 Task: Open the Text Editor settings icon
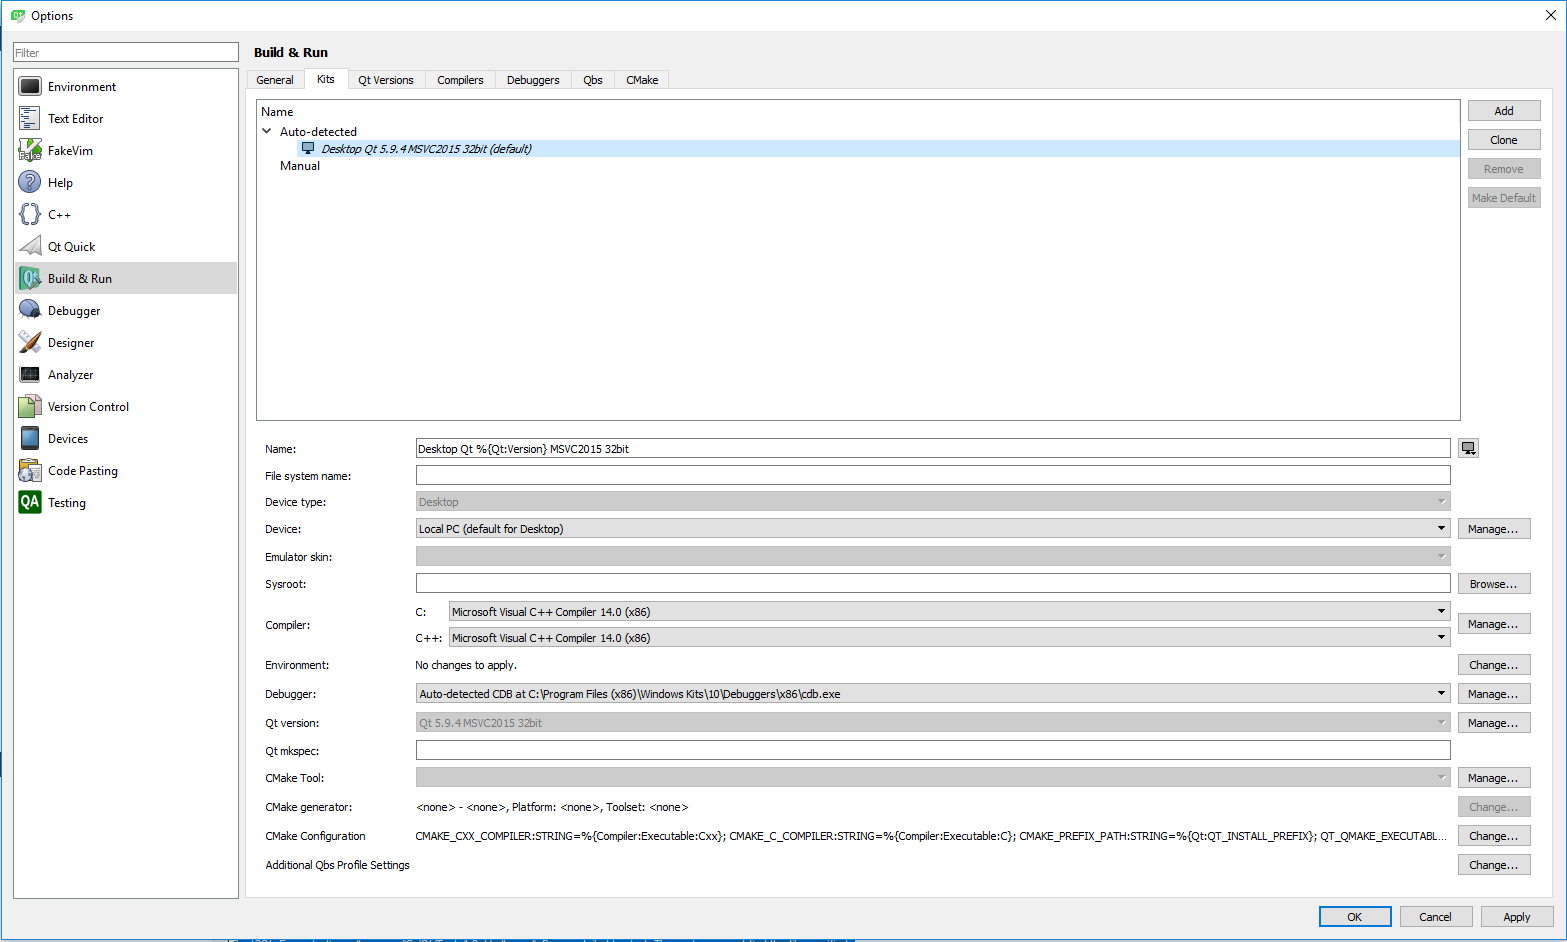pyautogui.click(x=30, y=119)
